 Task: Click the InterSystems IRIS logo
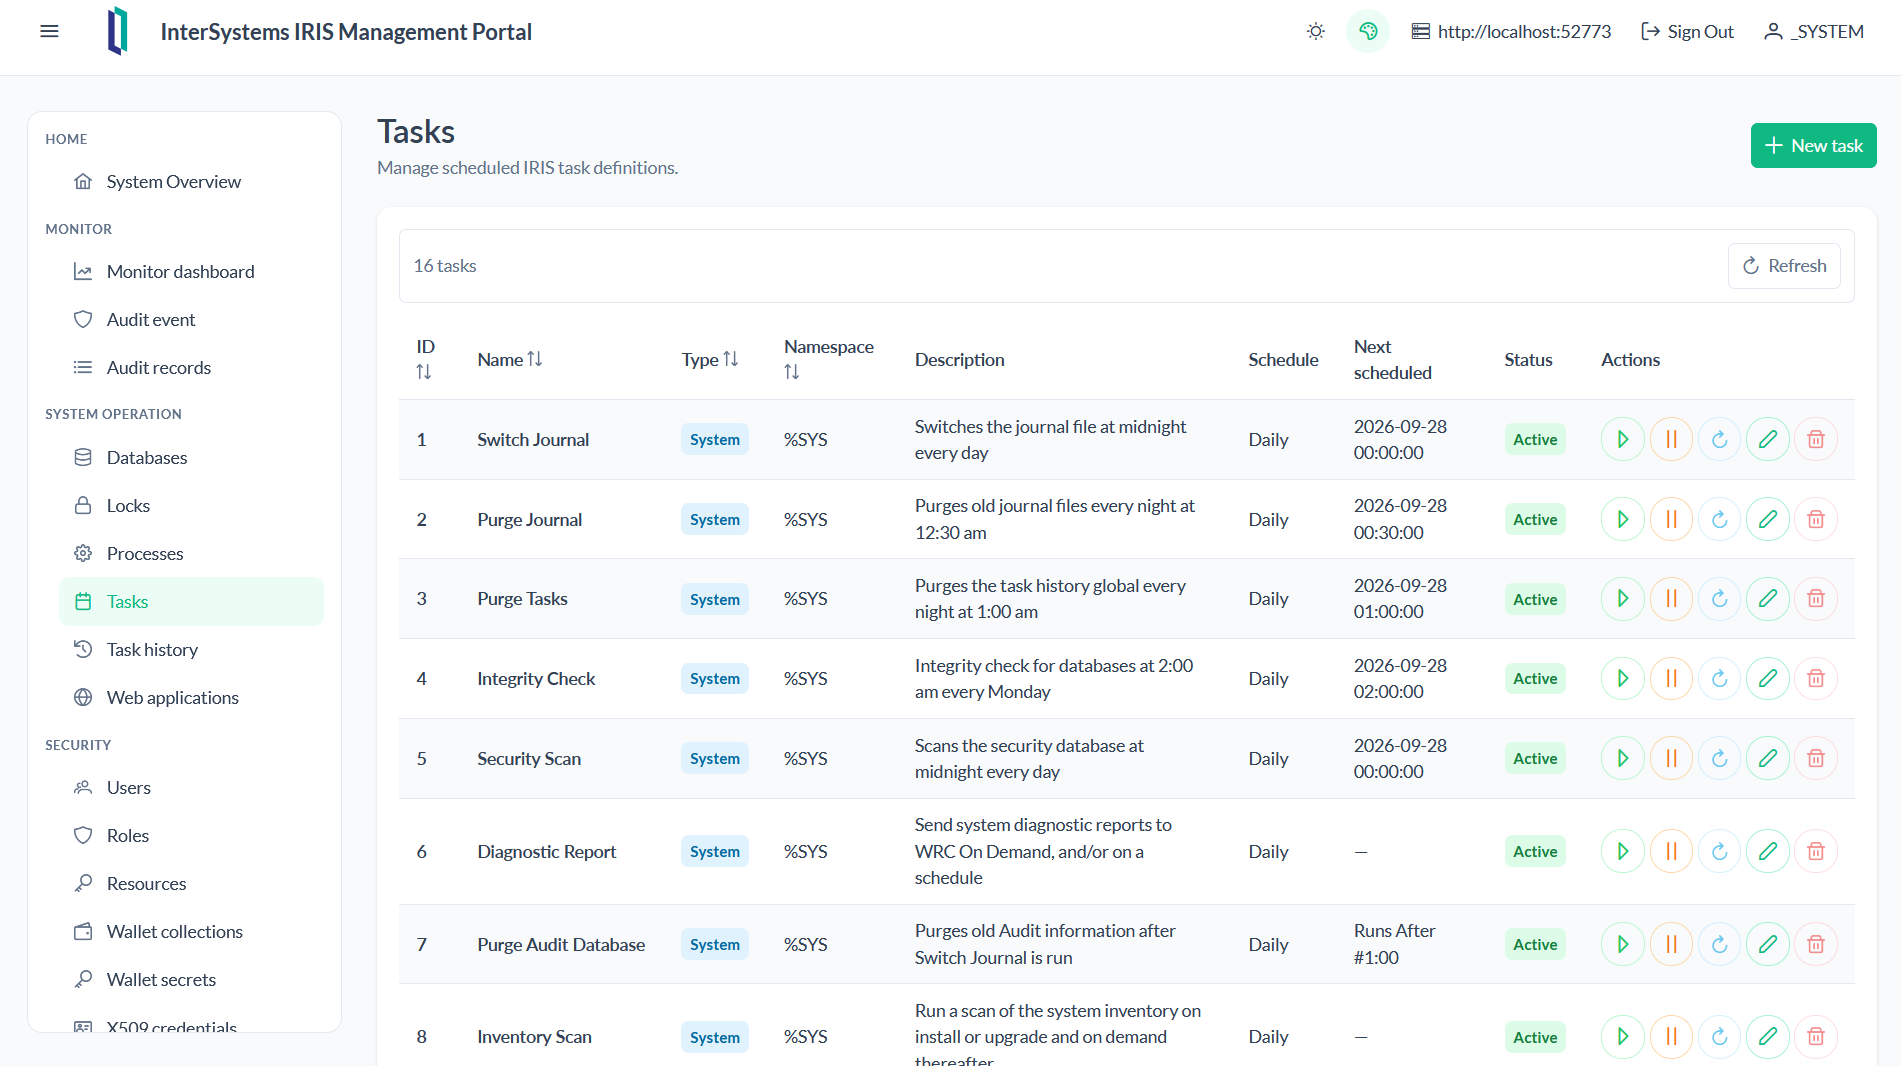118,31
